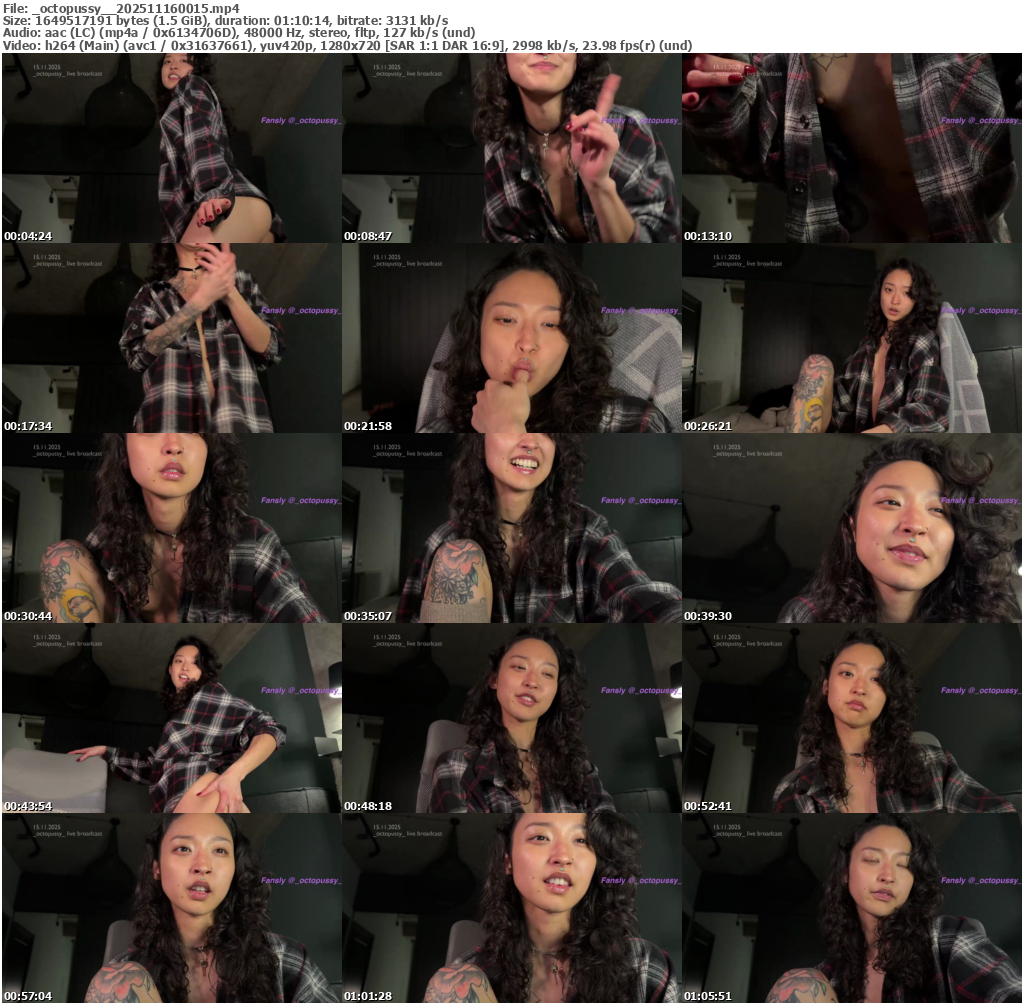Pick the thumbnail marked 01:01:28

point(512,908)
